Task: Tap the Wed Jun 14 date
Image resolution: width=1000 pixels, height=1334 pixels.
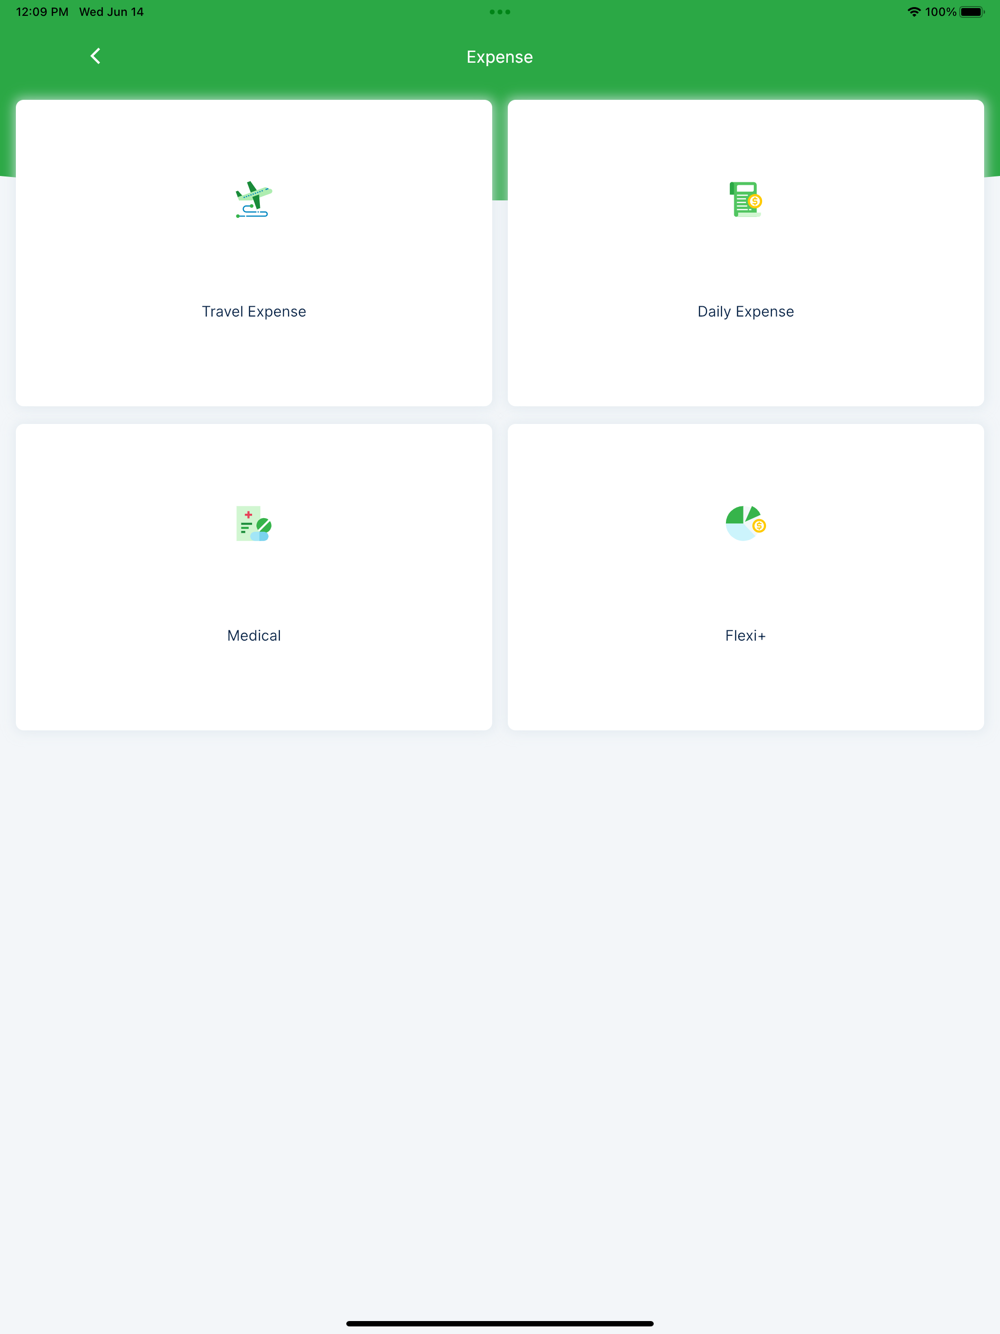Action: coord(111,12)
